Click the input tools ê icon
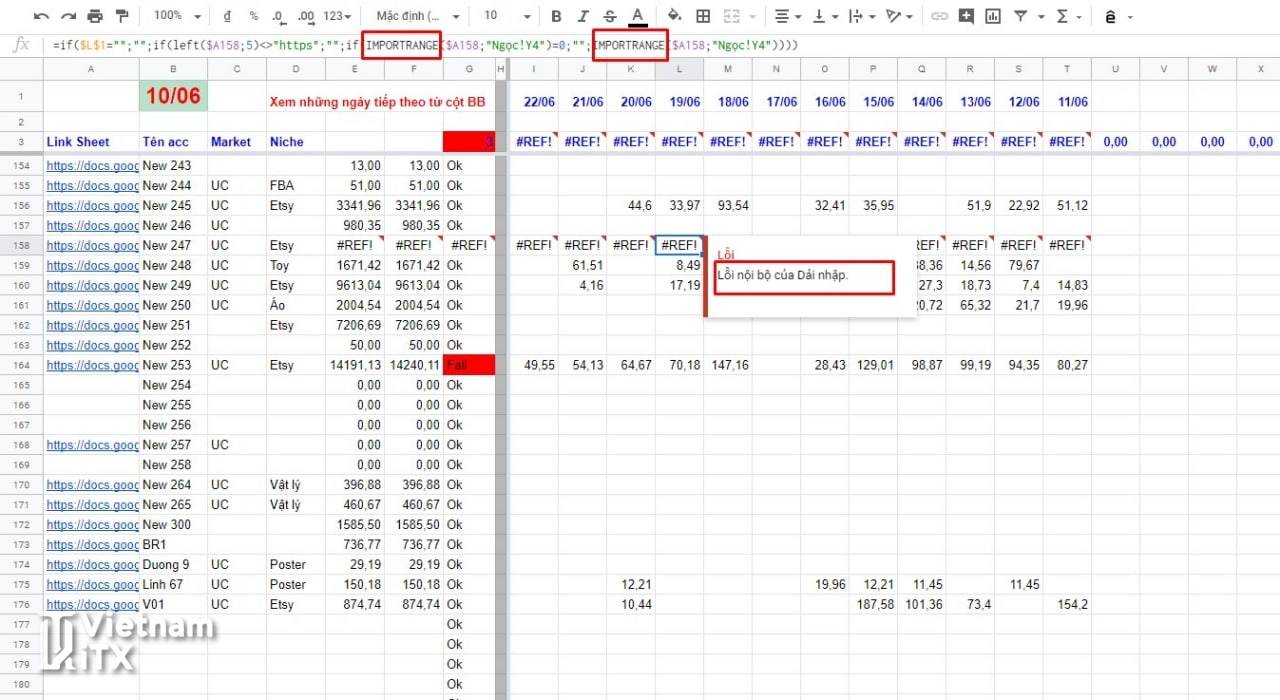The width and height of the screenshot is (1280, 700). coord(1110,17)
